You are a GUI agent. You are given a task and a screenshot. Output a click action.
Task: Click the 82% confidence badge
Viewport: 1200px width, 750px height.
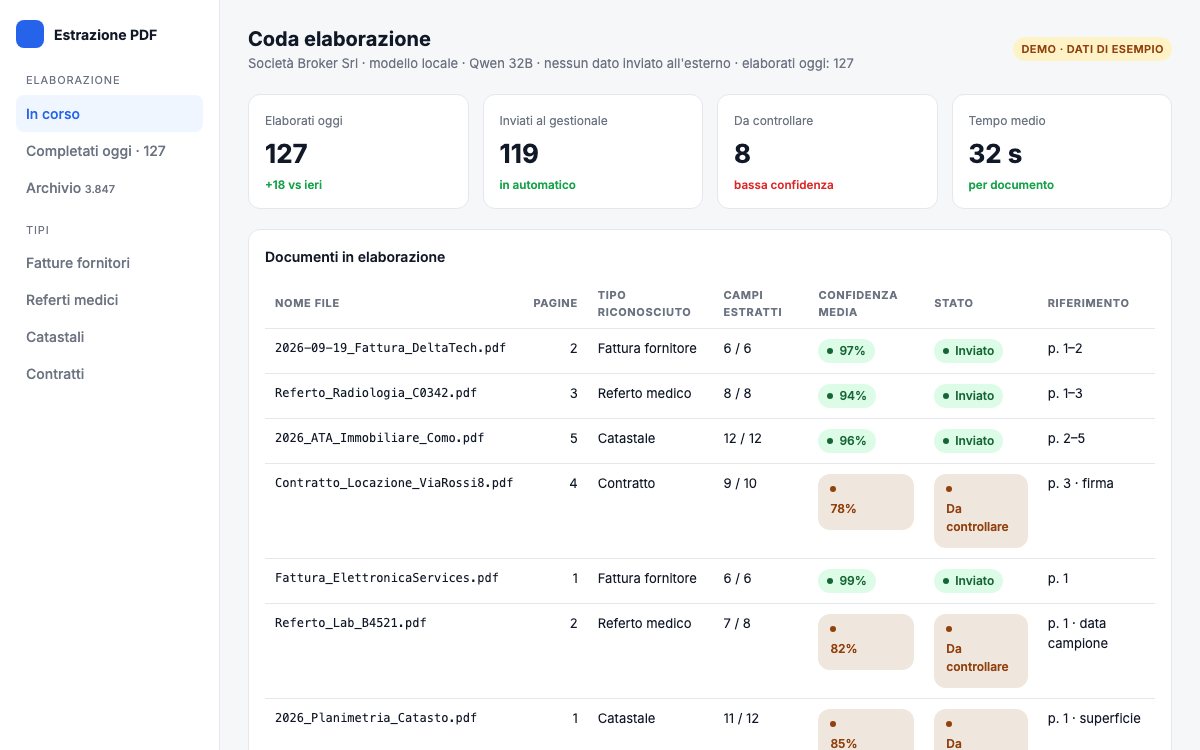(866, 642)
